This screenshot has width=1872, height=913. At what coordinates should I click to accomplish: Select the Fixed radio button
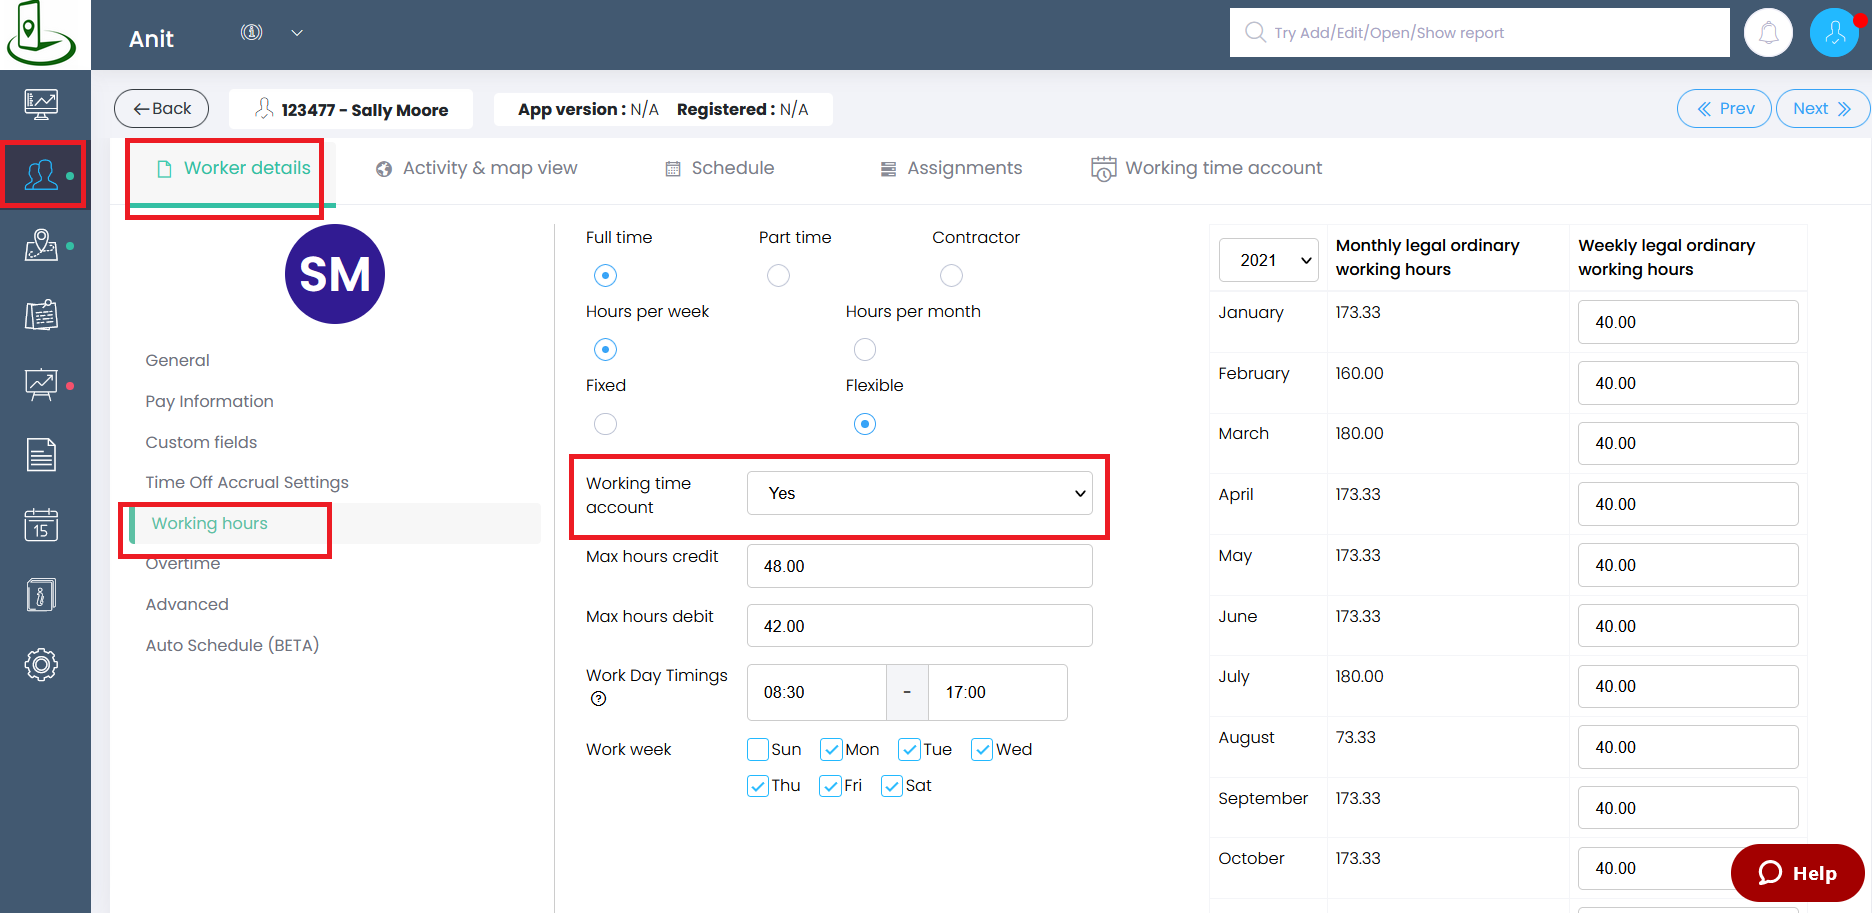[x=605, y=424]
